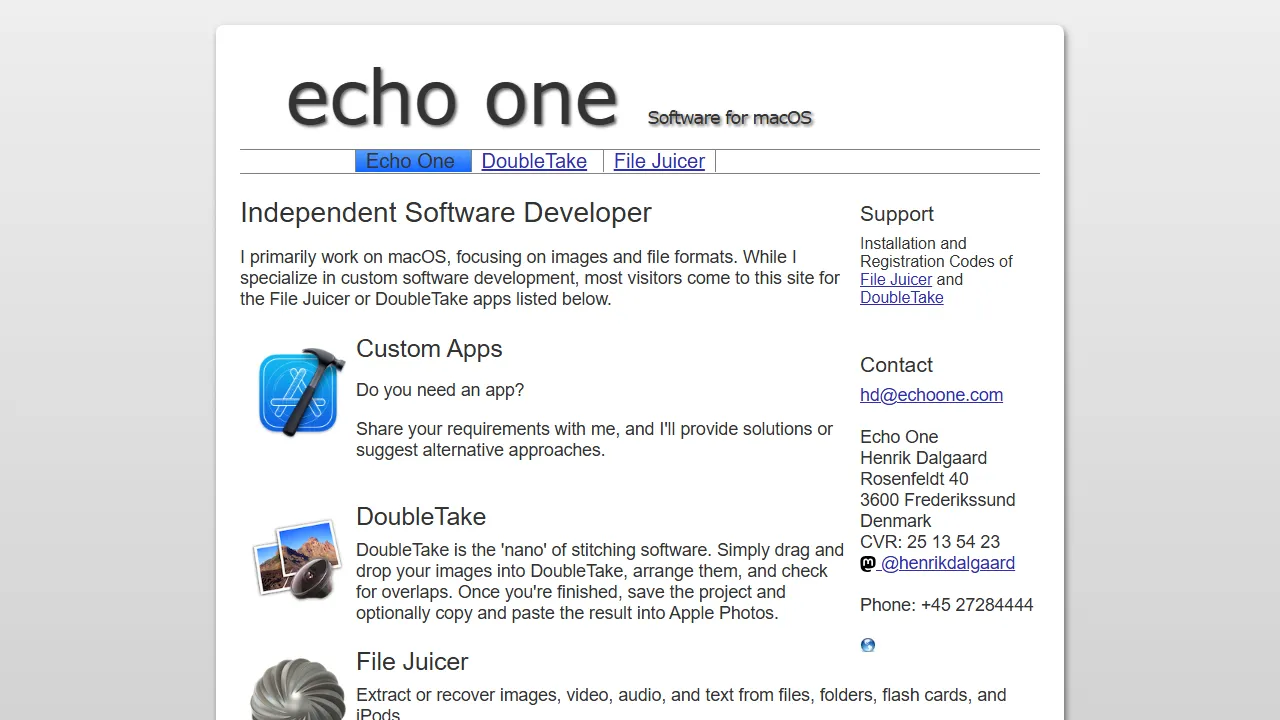Click the DoubleTake section heading
This screenshot has width=1280, height=720.
pyautogui.click(x=420, y=516)
